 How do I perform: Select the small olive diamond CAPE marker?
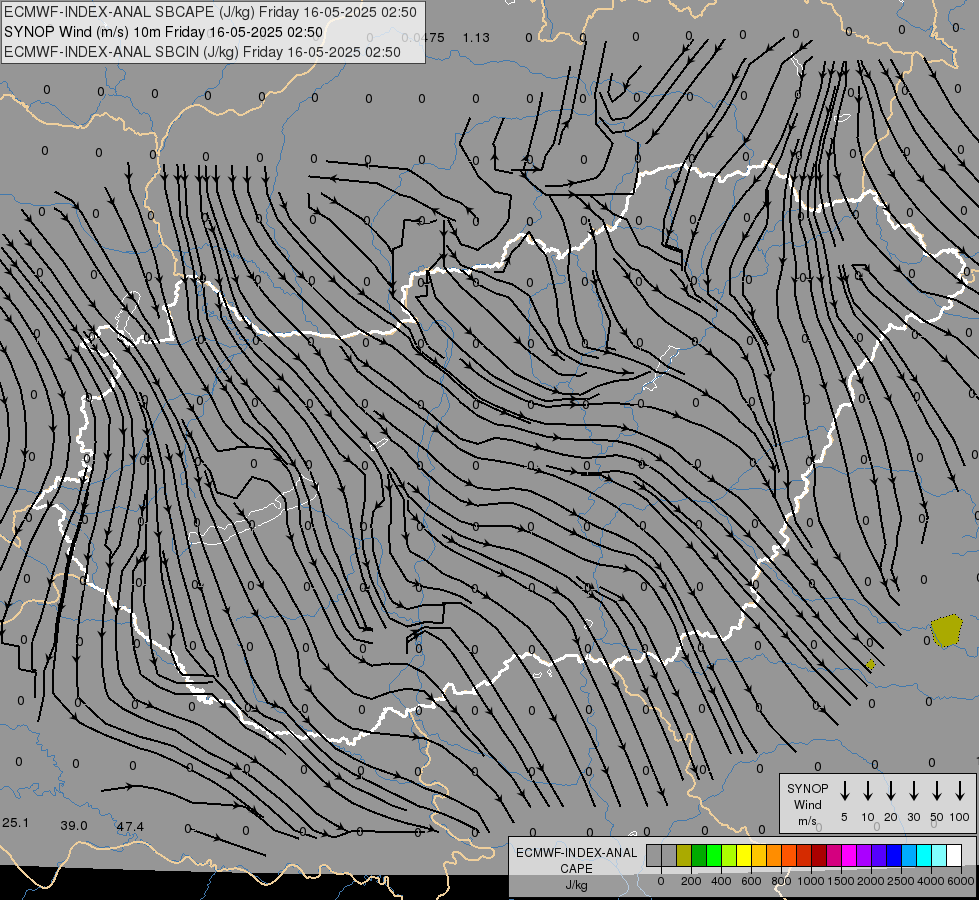click(870, 665)
